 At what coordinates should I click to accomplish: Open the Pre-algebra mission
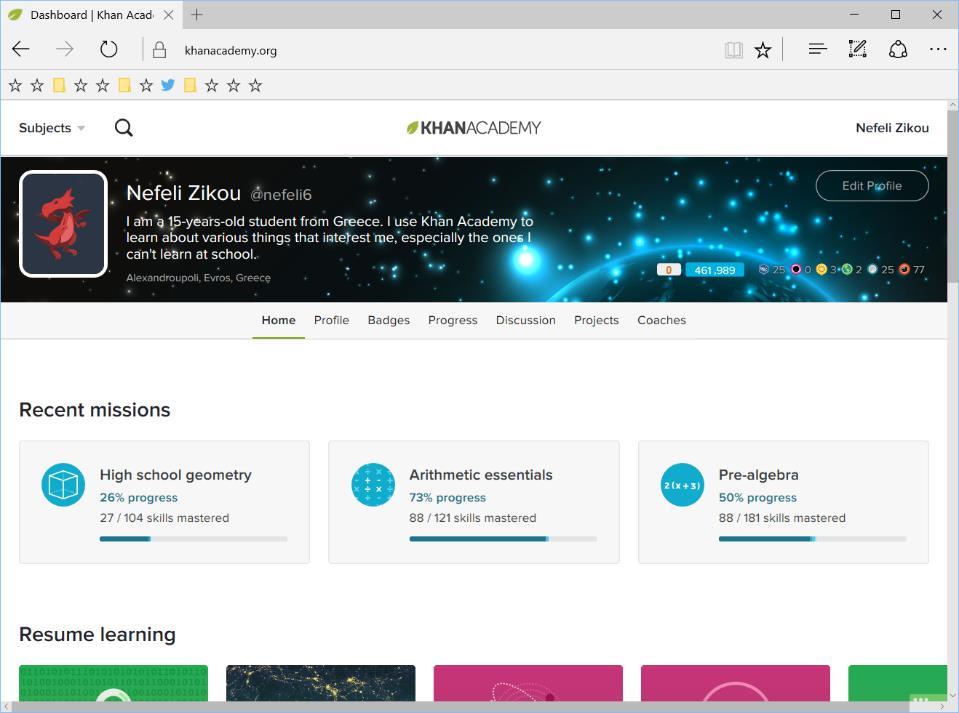pyautogui.click(x=783, y=502)
